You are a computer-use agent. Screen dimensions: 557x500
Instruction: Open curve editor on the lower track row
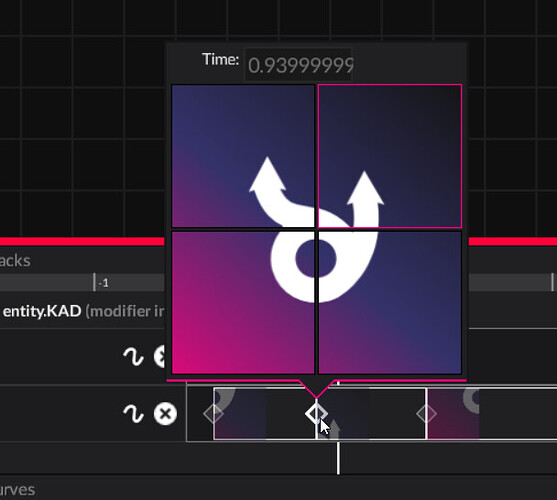[133, 414]
